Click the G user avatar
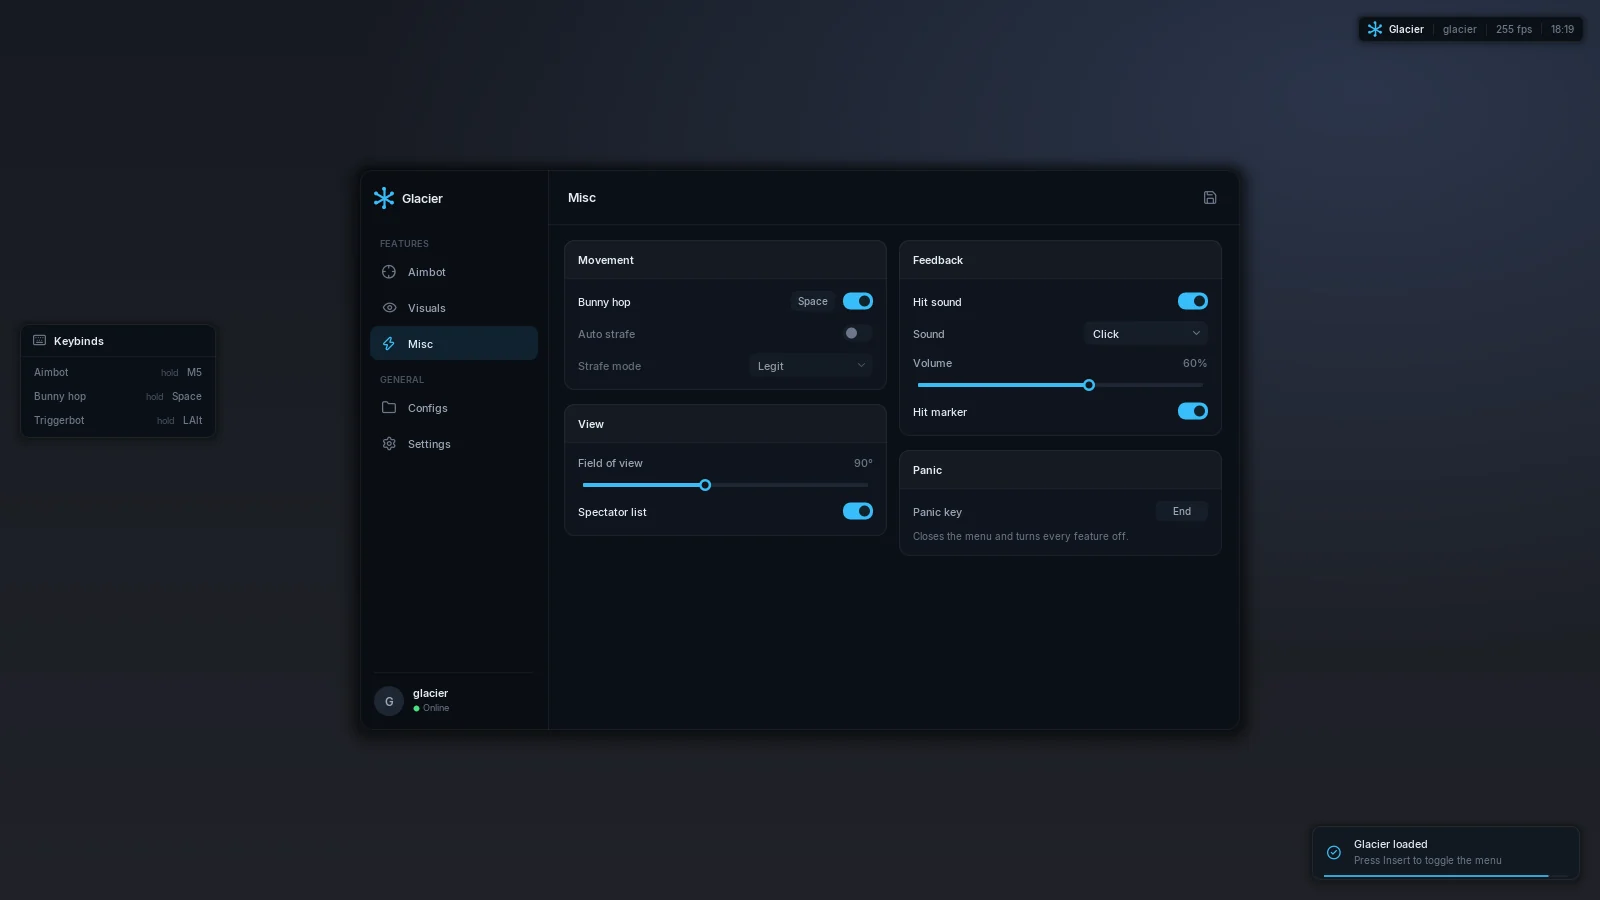1600x900 pixels. coord(389,701)
